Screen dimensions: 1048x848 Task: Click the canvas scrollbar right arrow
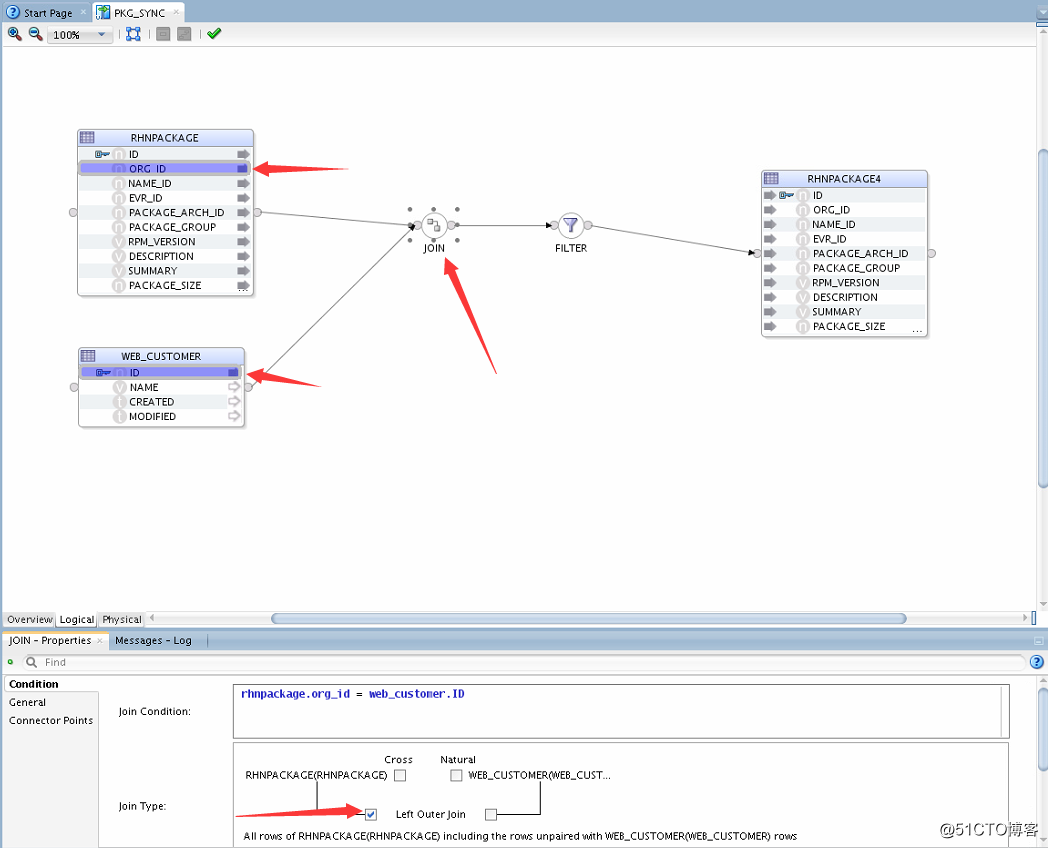point(1025,617)
